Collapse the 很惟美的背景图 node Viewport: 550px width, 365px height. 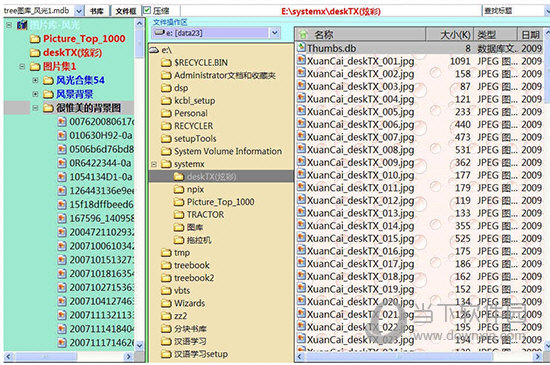point(35,108)
